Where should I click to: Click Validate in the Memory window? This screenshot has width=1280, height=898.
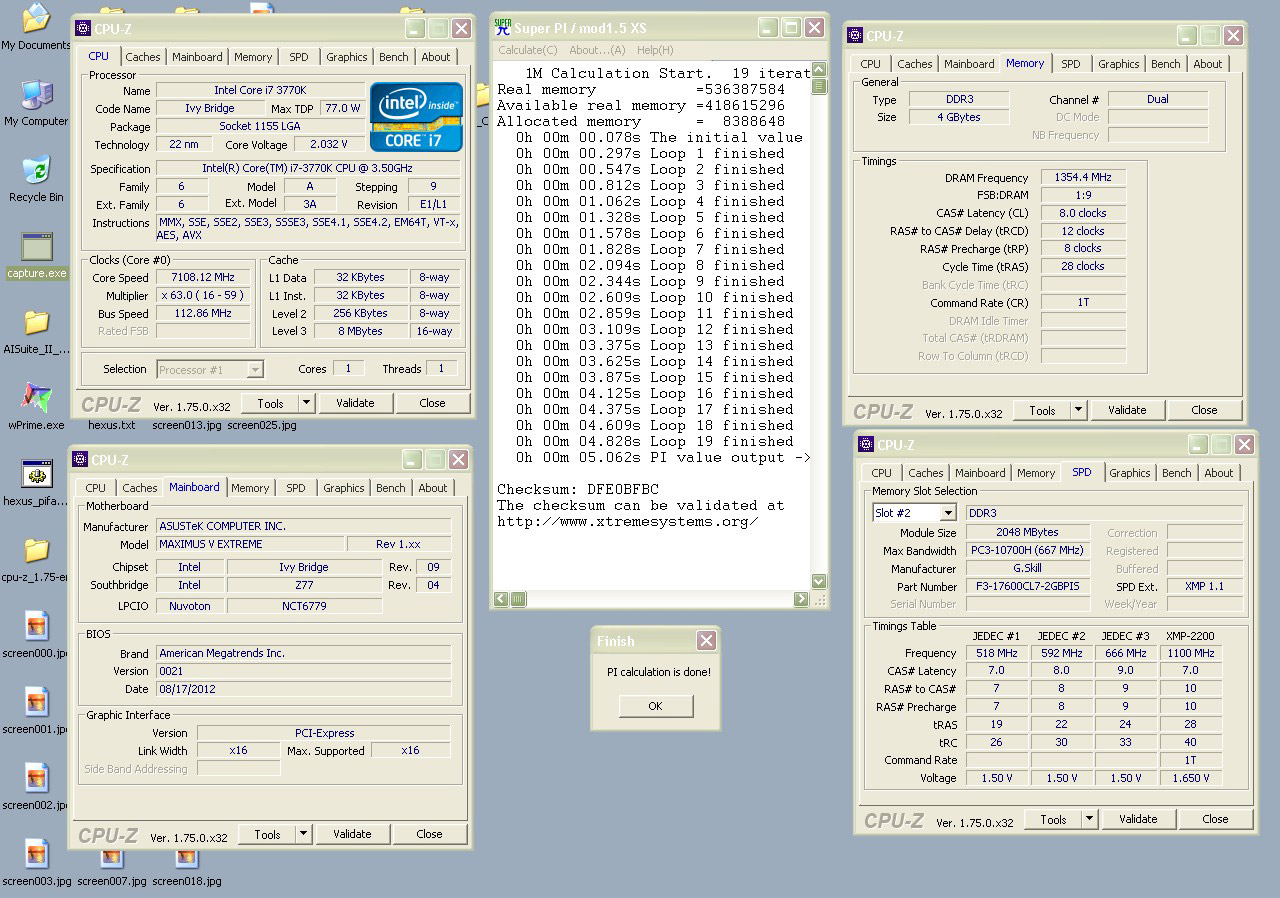1127,410
